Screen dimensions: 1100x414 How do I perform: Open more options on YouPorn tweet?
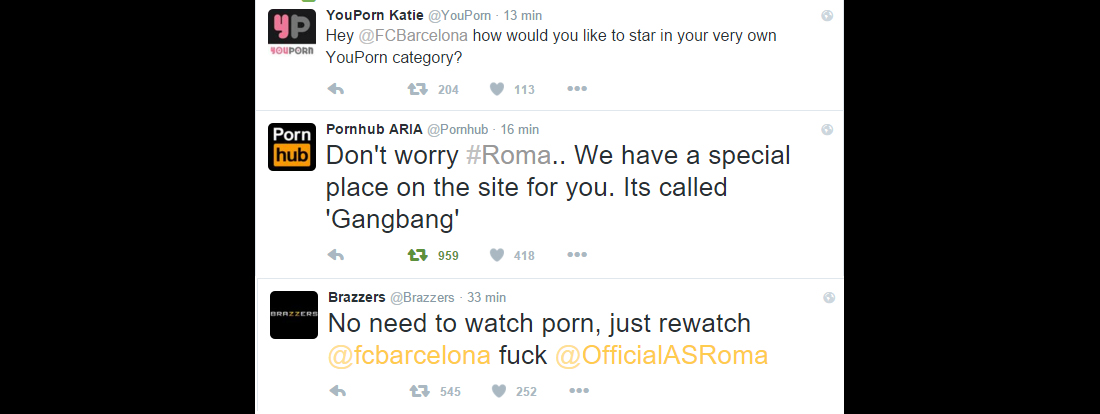(x=577, y=89)
